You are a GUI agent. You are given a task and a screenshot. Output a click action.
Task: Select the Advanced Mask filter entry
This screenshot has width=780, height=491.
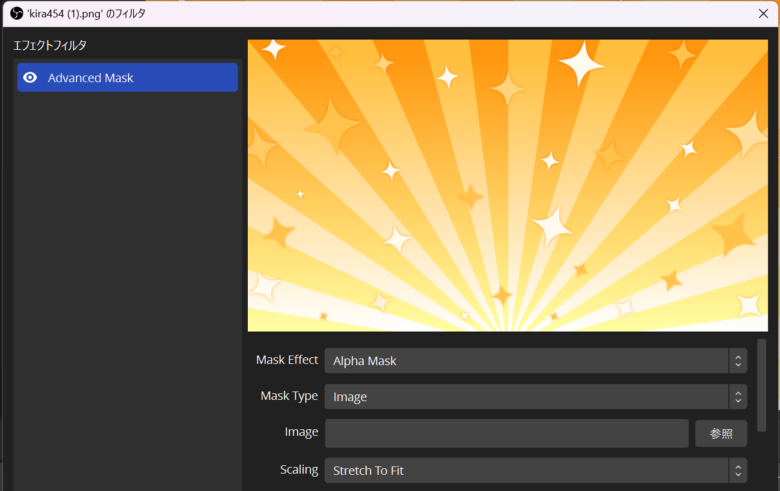tap(127, 78)
